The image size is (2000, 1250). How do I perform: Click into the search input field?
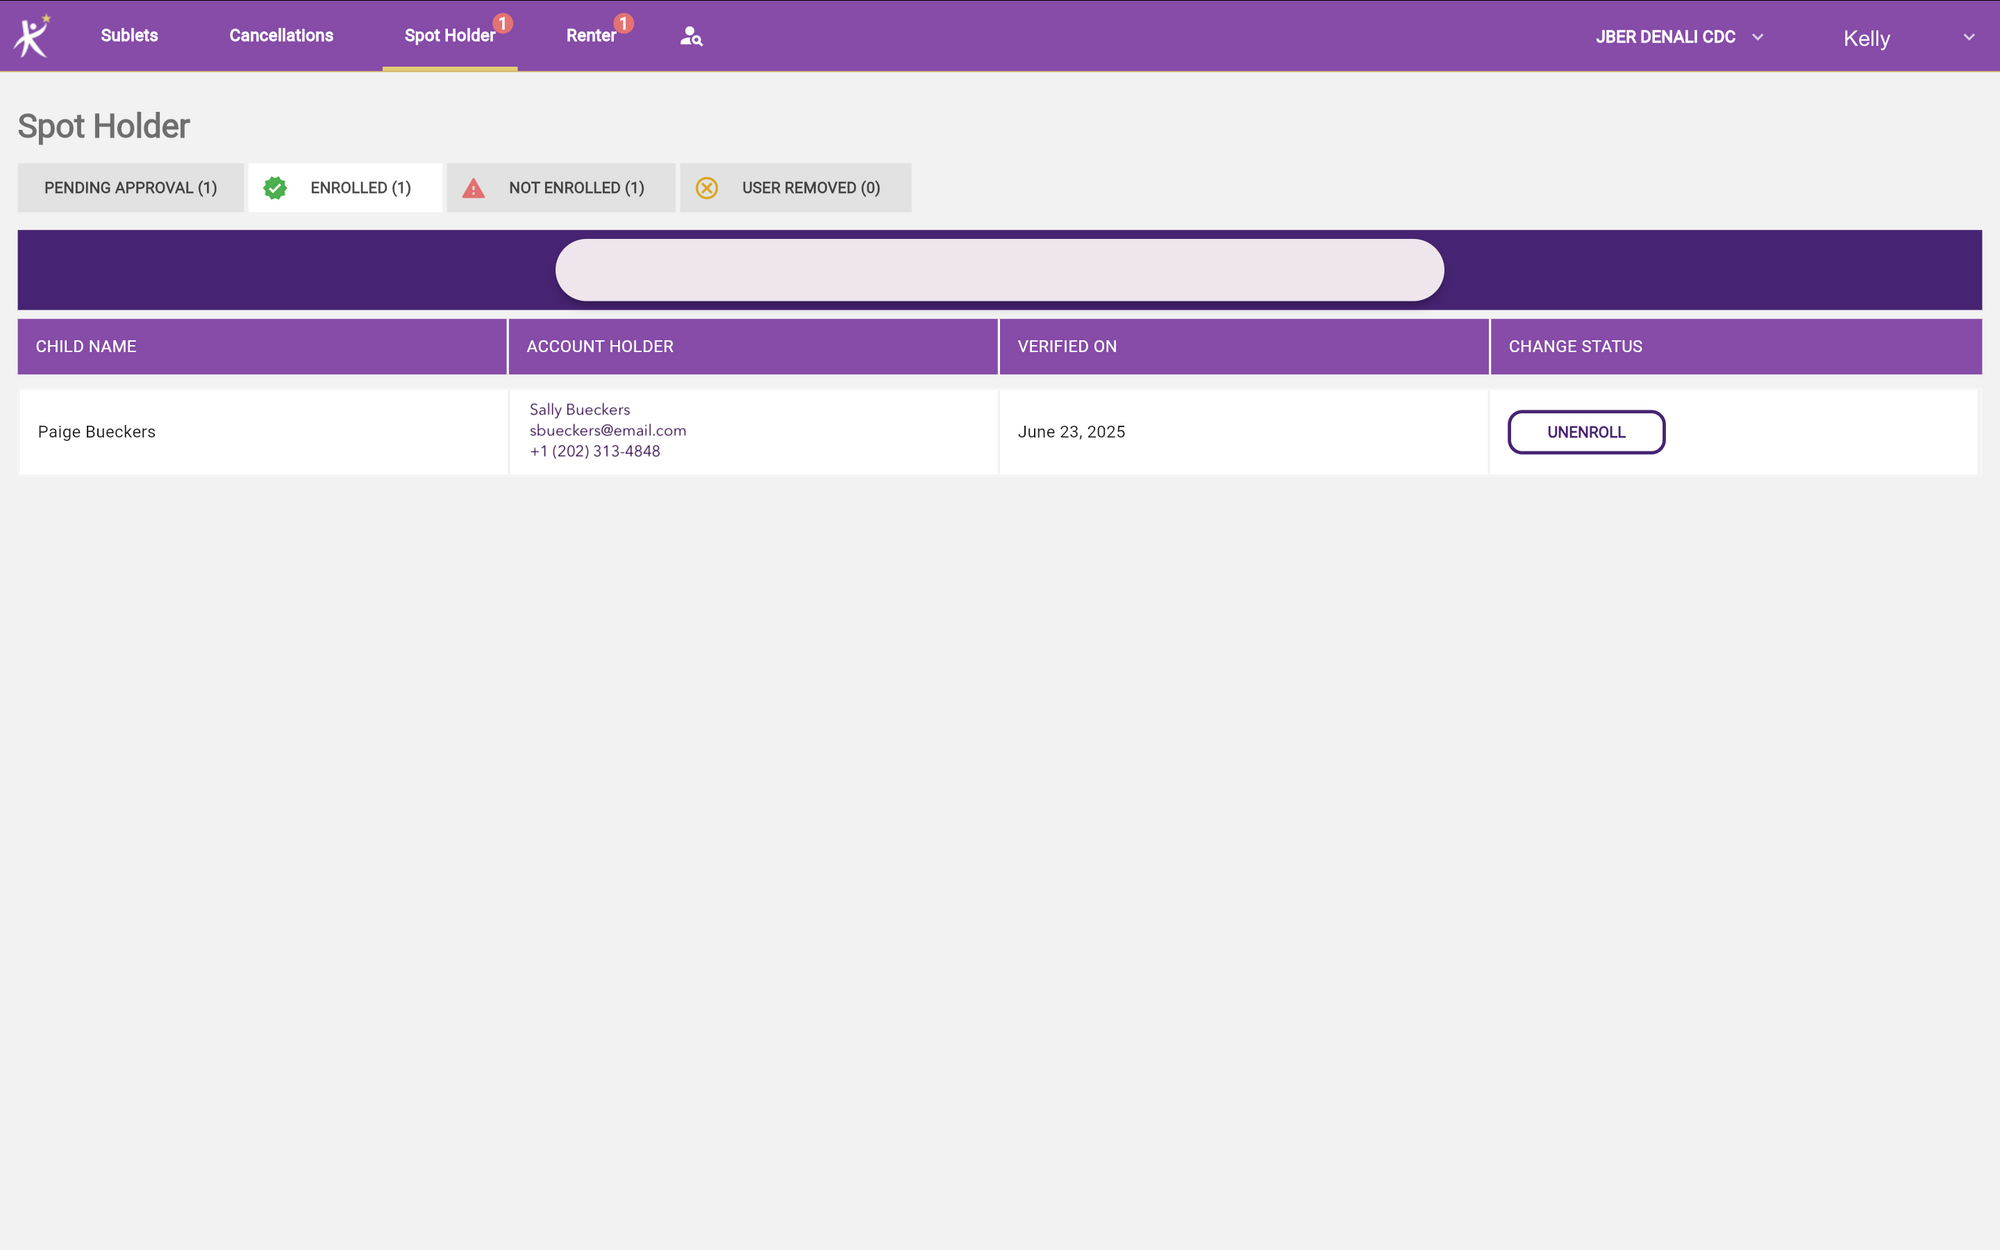999,270
